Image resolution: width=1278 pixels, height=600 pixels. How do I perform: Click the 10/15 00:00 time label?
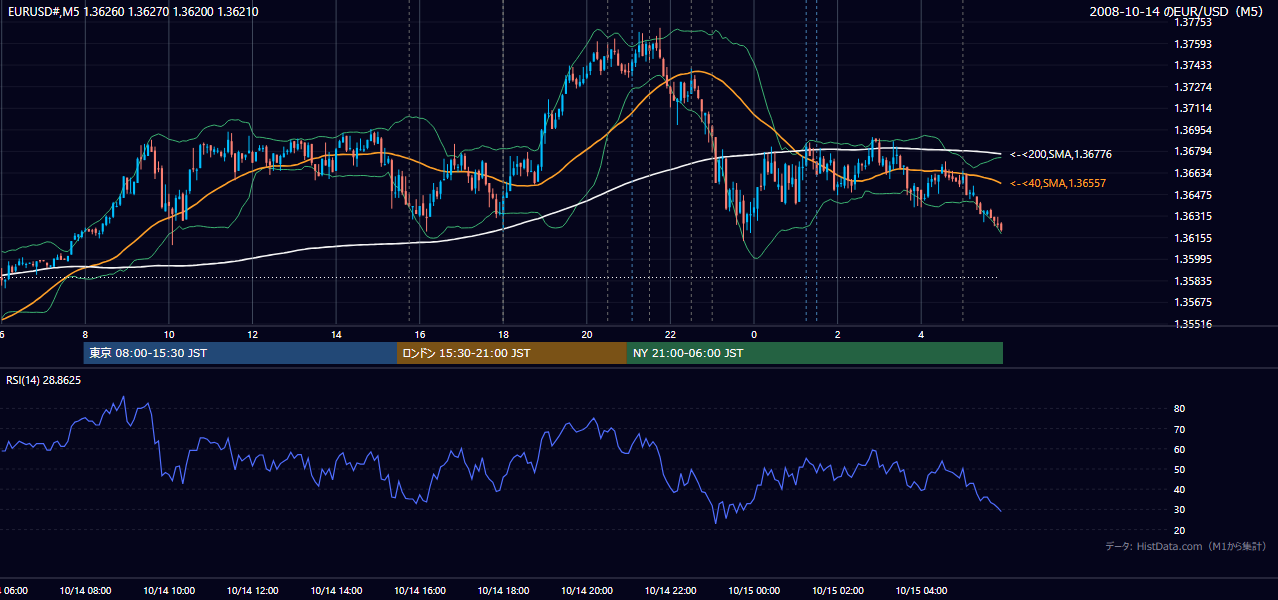[754, 591]
